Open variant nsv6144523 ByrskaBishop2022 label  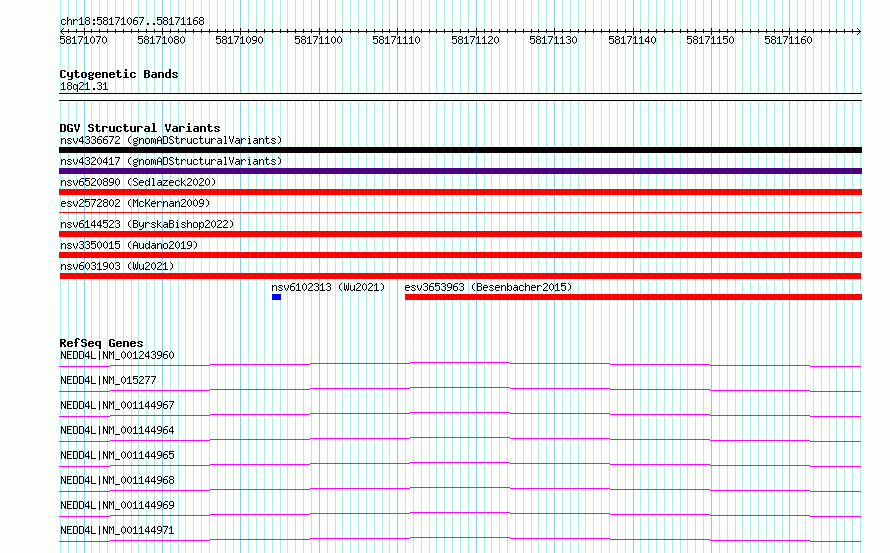point(147,224)
